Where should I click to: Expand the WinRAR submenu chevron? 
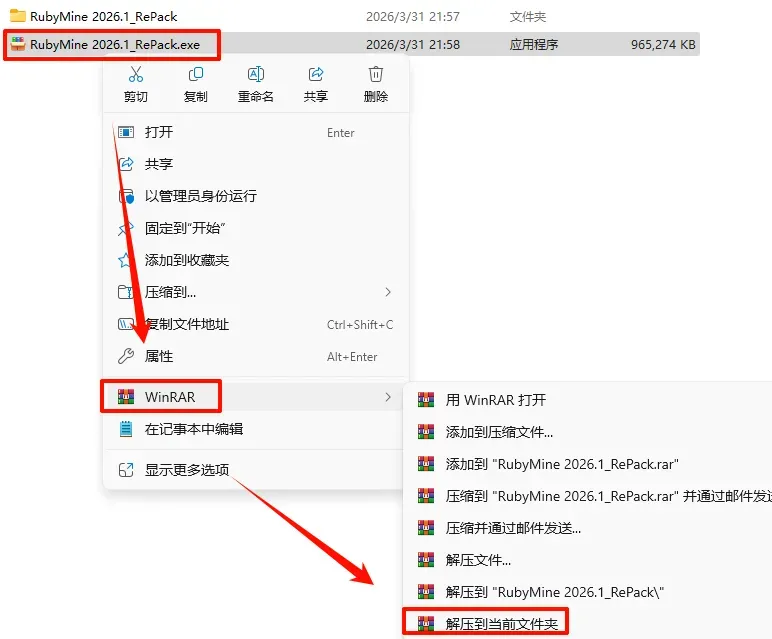click(388, 397)
